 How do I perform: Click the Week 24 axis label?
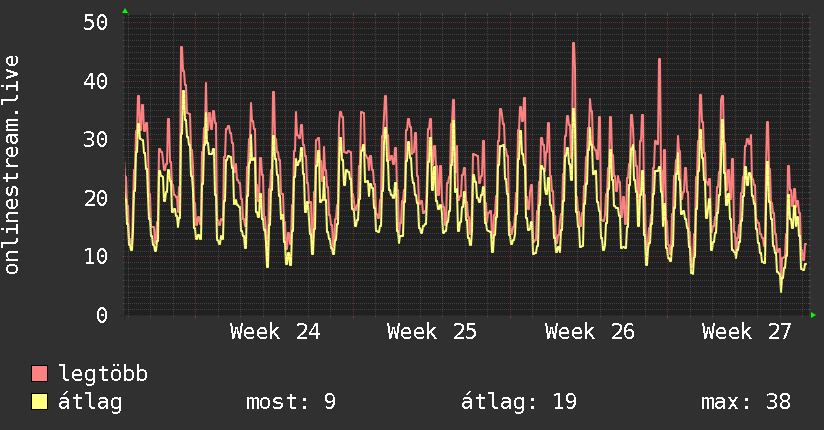click(x=275, y=332)
